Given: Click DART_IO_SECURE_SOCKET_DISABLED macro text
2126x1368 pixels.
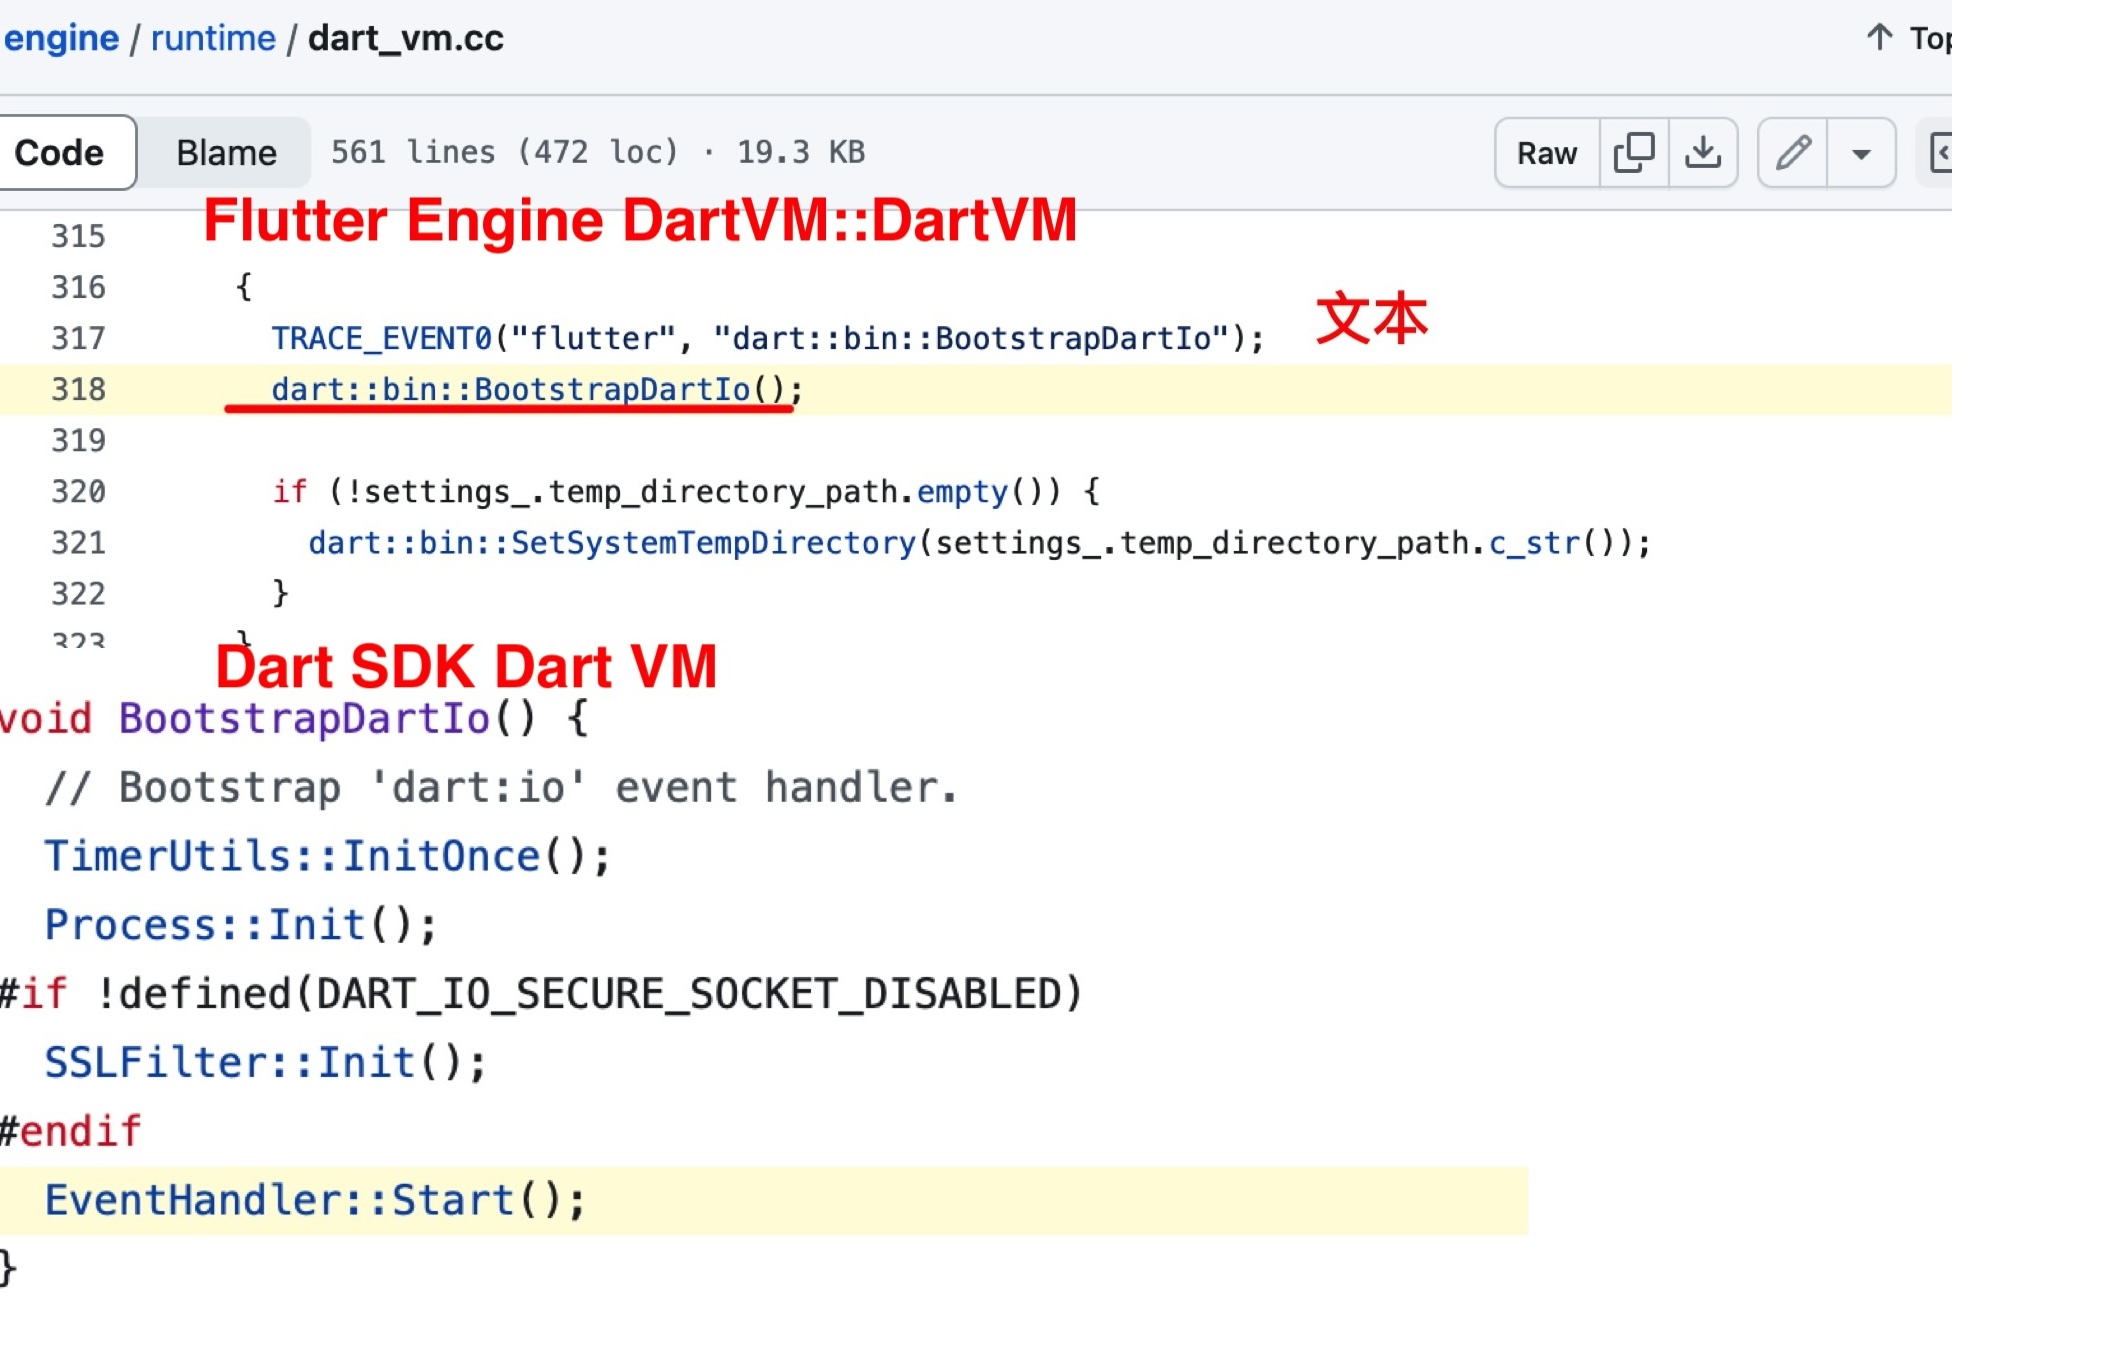Looking at the screenshot, I should click(688, 993).
